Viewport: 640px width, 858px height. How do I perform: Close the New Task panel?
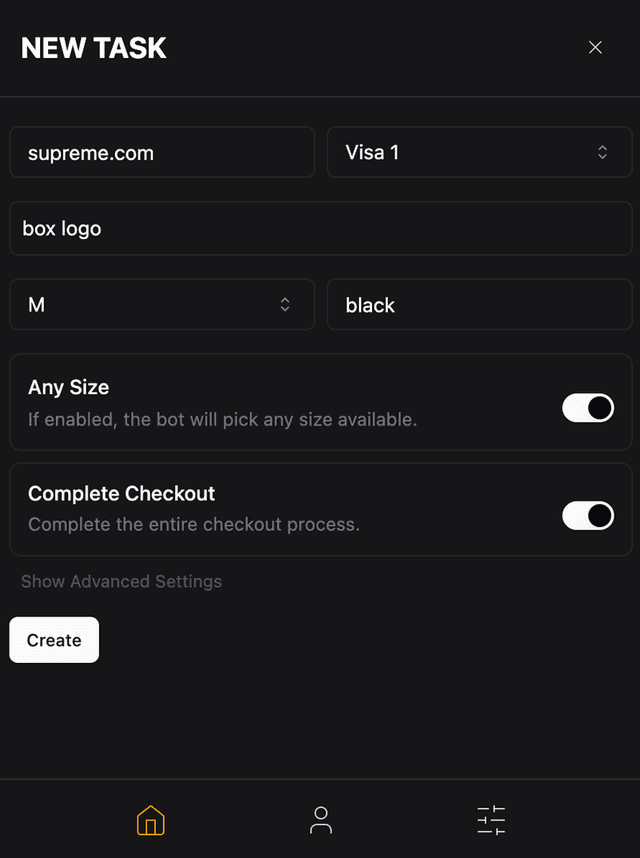pos(595,48)
